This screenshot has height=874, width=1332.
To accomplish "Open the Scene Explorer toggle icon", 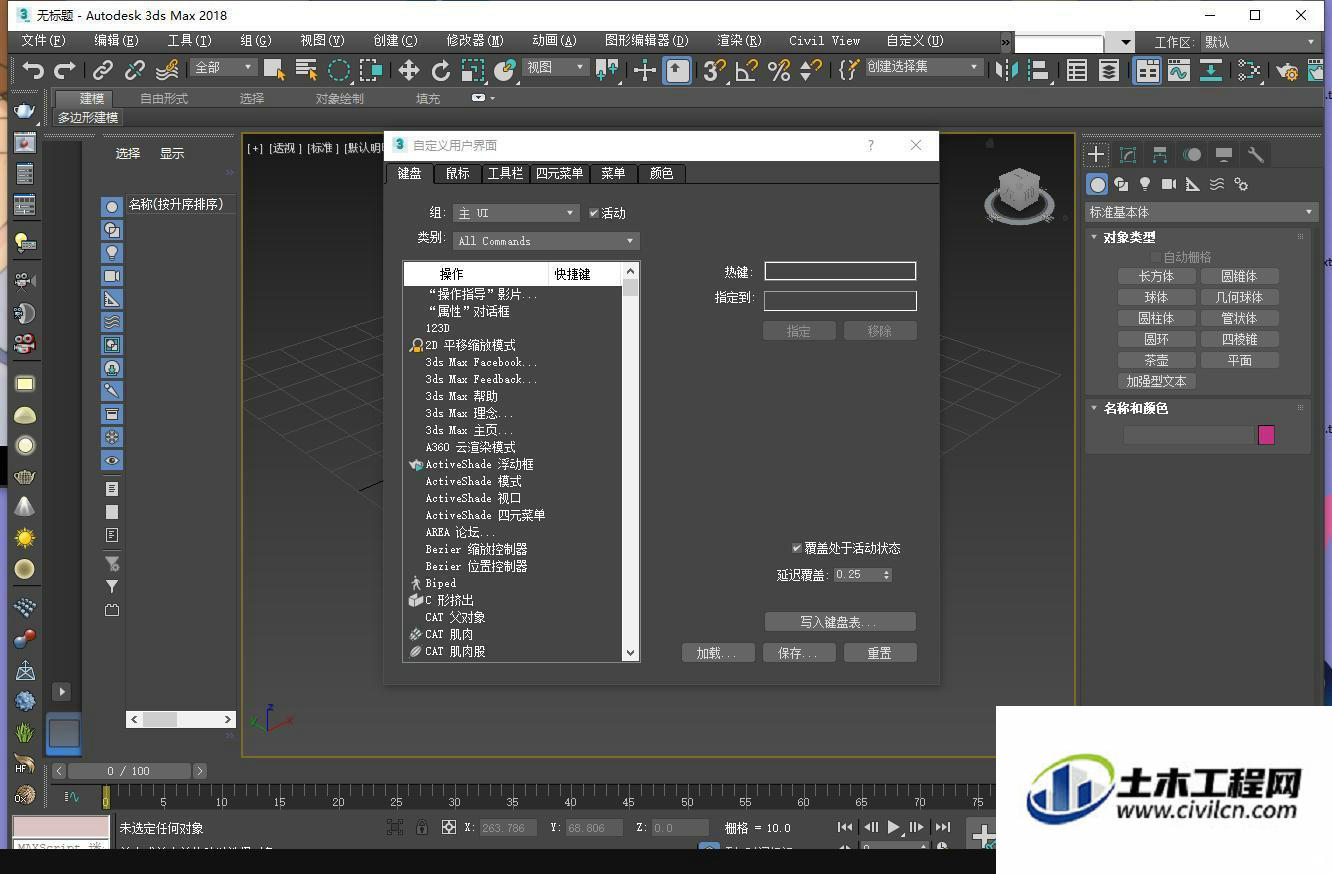I will (x=1077, y=70).
